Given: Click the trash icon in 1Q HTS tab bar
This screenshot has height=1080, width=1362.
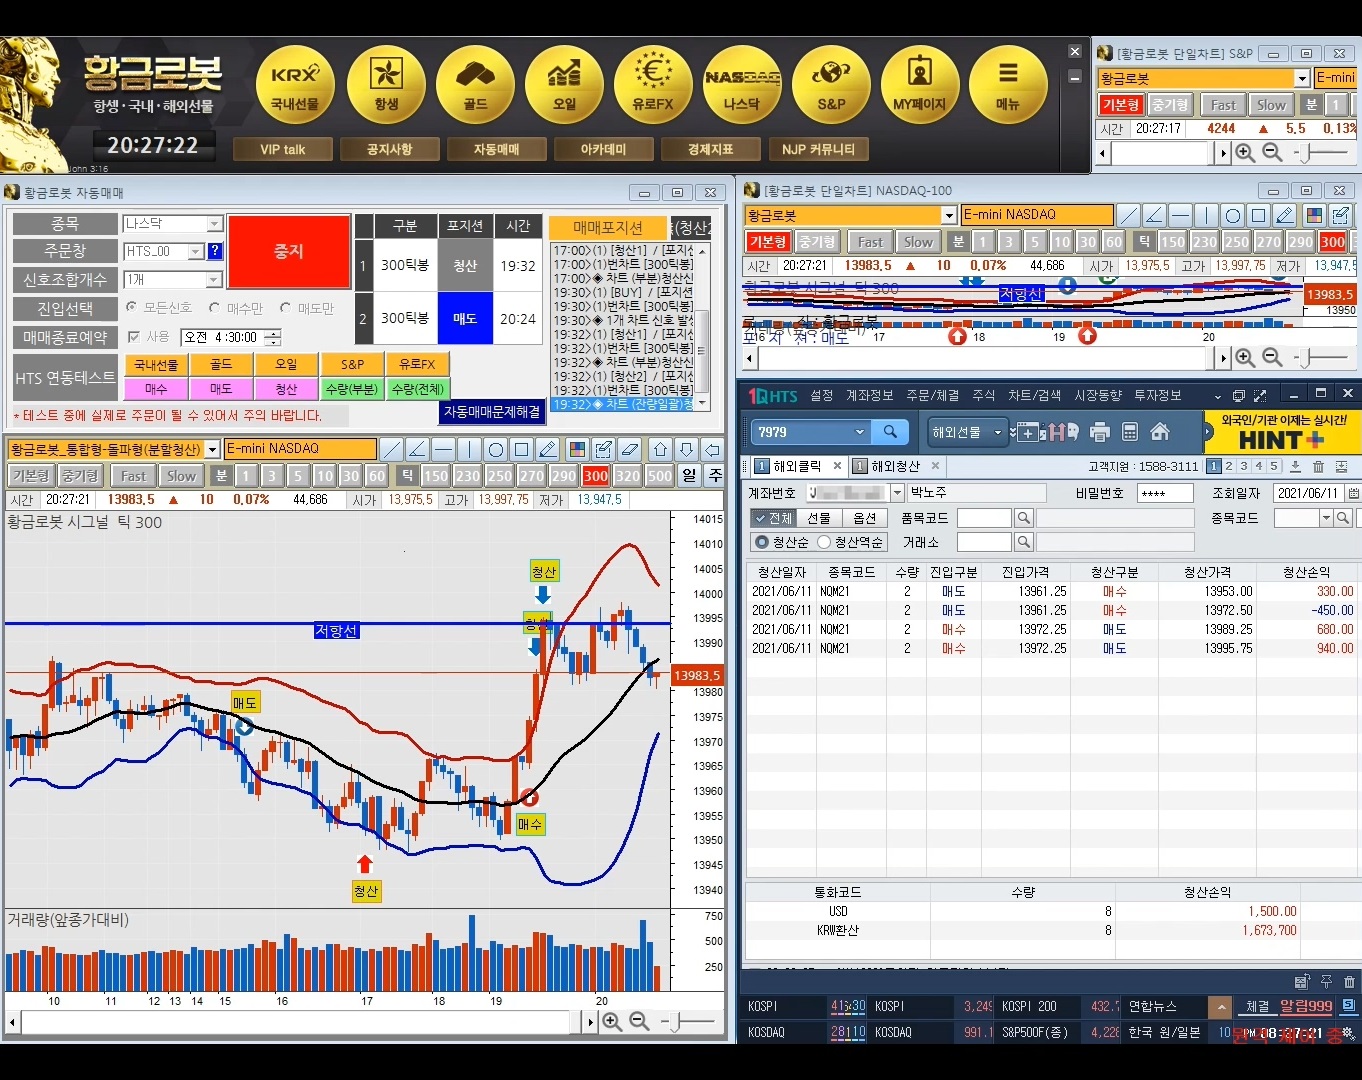Looking at the screenshot, I should [1319, 467].
